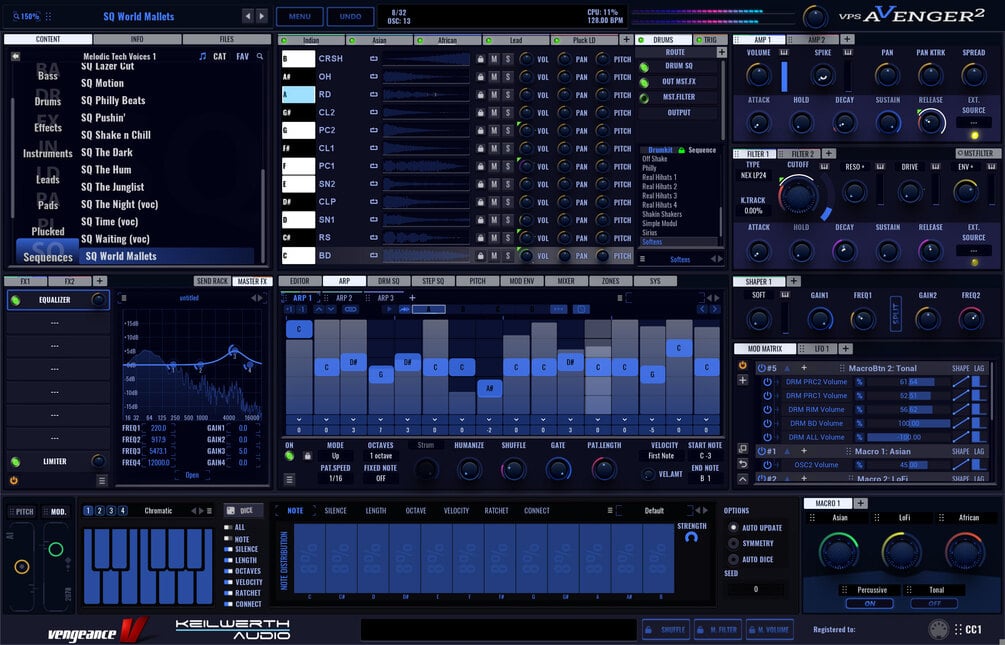Add a new FX slot with plus

[x=100, y=281]
